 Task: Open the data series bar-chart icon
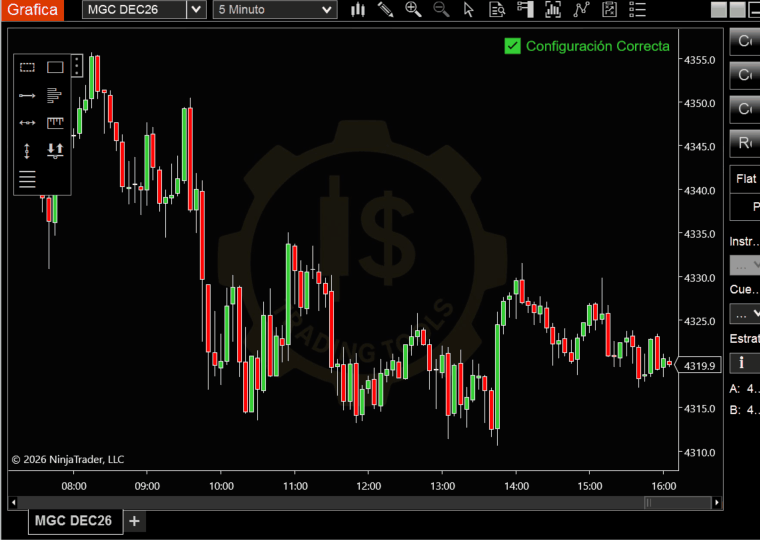553,10
